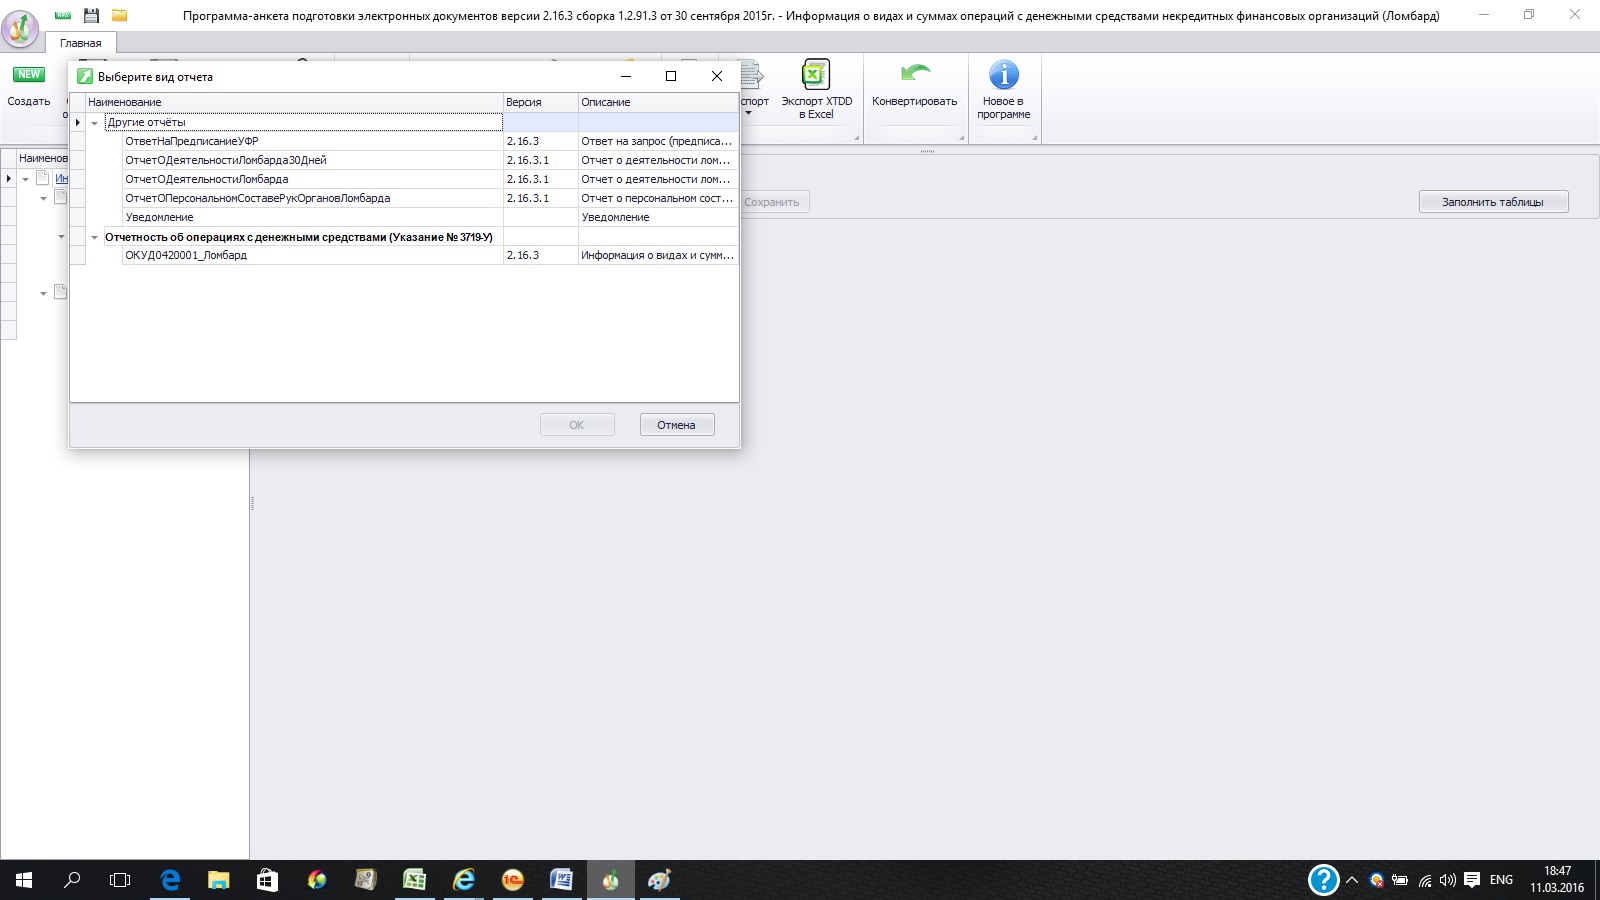
Task: Open Word from the Windows taskbar
Action: coord(561,880)
